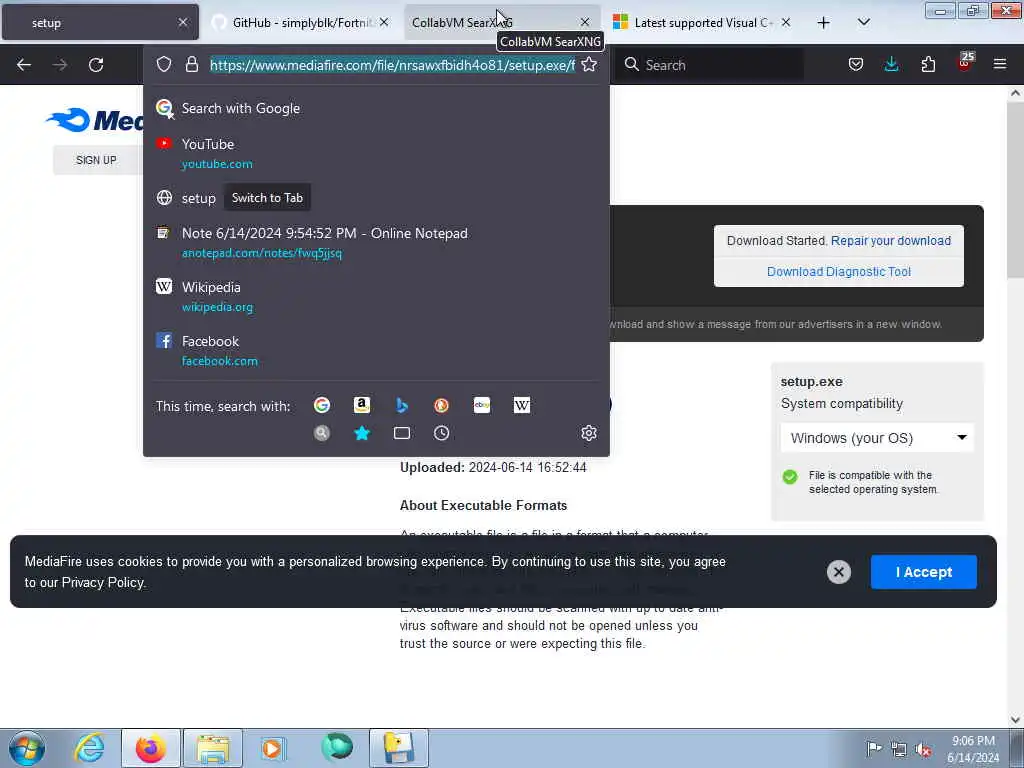Open search settings gear icon

(x=588, y=433)
